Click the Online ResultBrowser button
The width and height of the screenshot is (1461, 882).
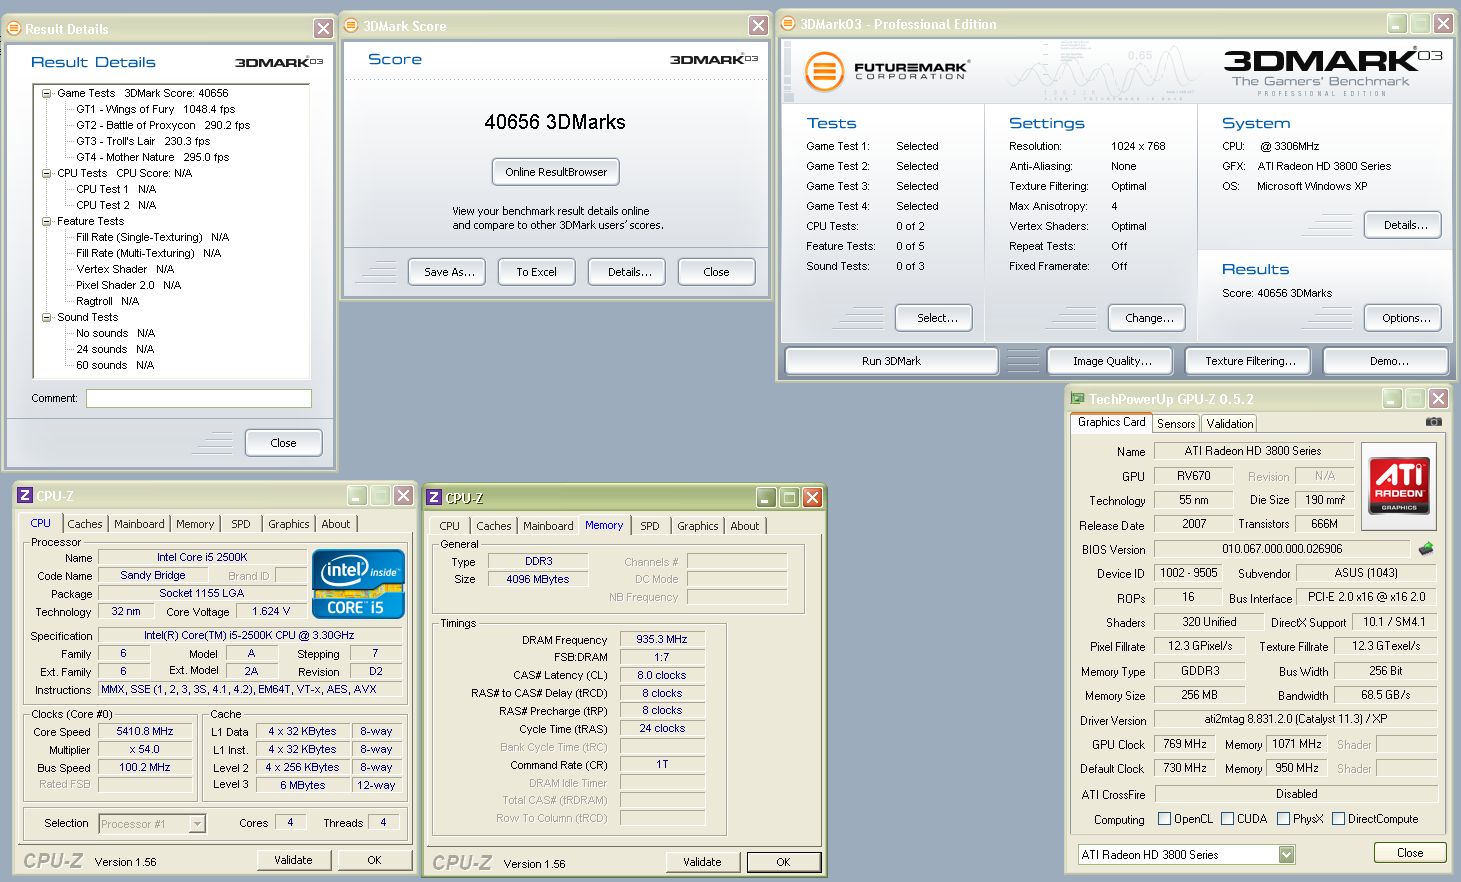(x=556, y=172)
